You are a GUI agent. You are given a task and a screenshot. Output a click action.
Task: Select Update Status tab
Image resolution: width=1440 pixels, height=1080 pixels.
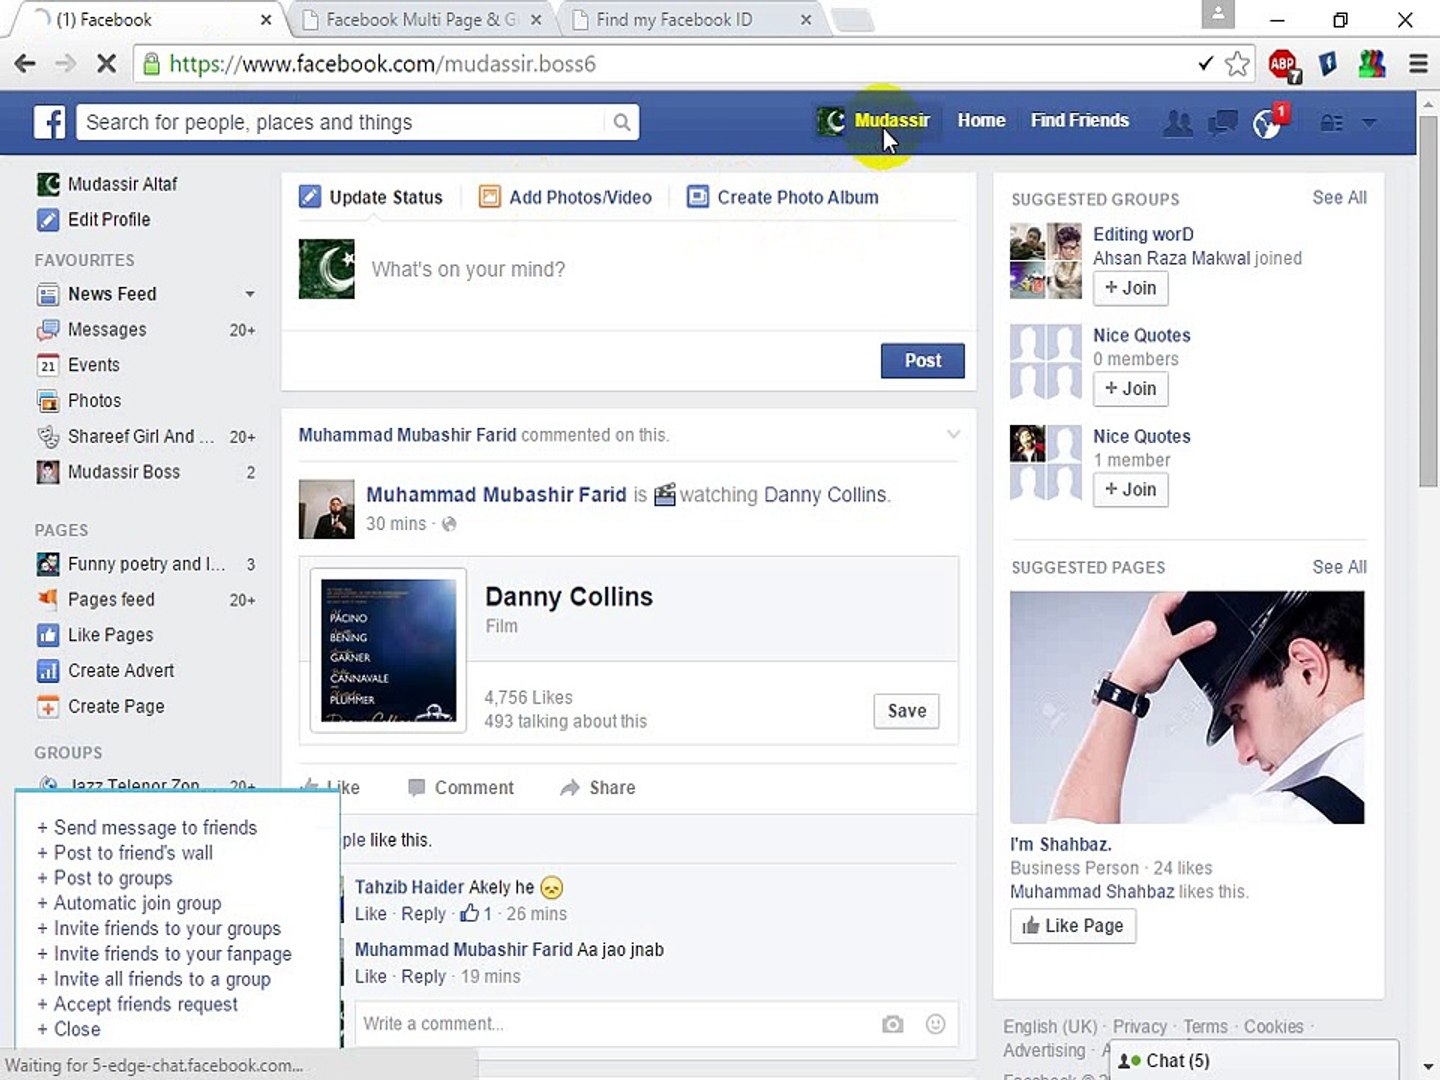point(371,197)
